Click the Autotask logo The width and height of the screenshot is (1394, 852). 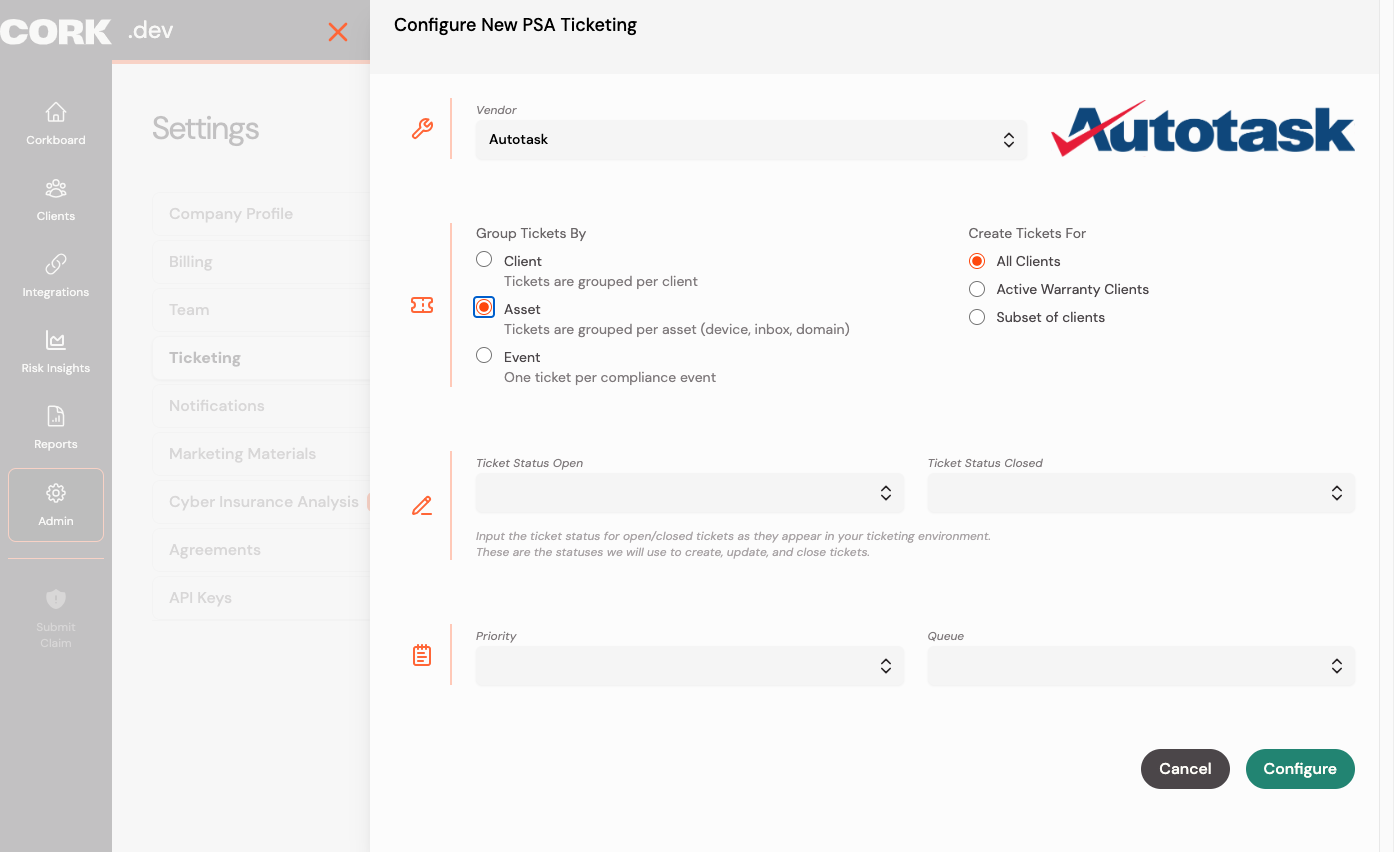pos(1202,130)
